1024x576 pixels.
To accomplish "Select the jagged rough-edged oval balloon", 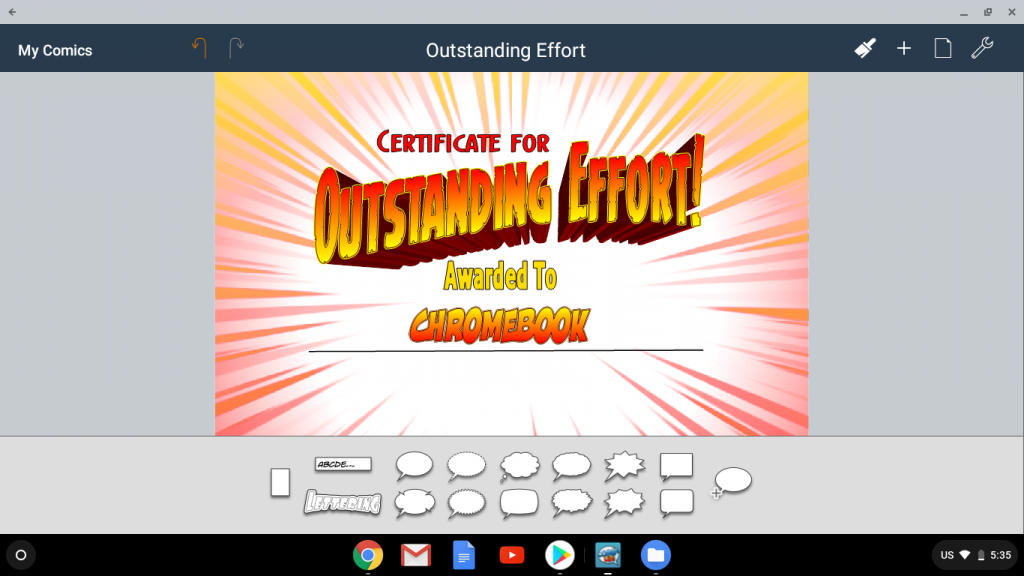I will click(x=571, y=504).
